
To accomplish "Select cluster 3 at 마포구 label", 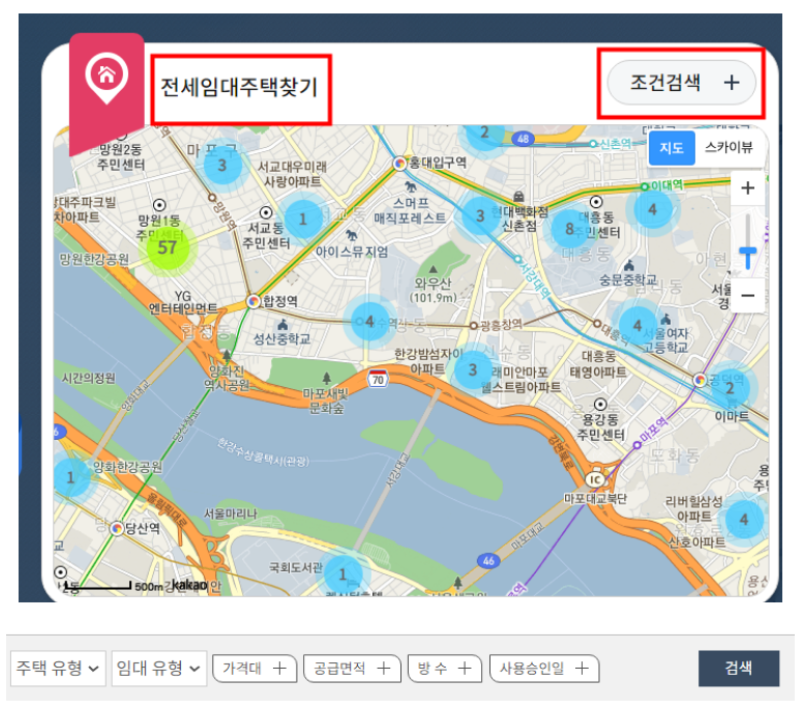I will click(222, 165).
